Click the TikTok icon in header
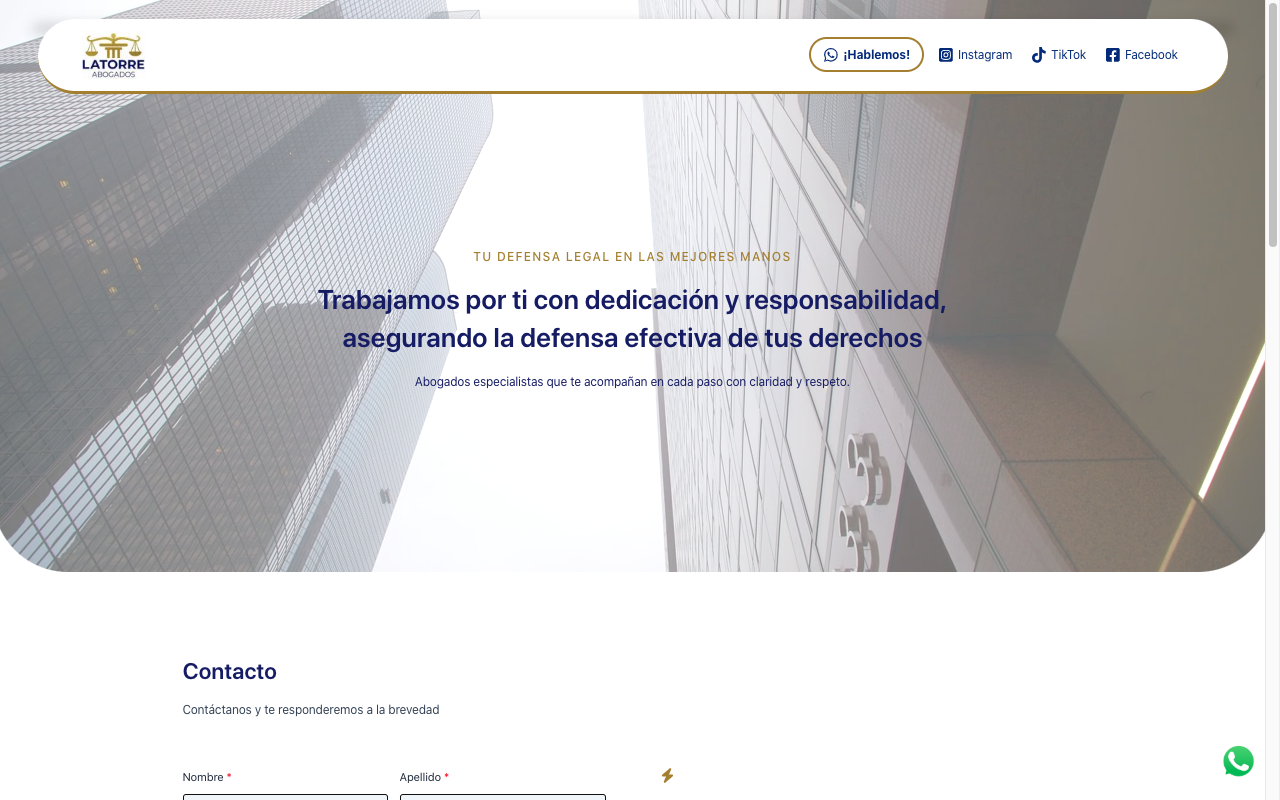Image resolution: width=1280 pixels, height=800 pixels. tap(1038, 55)
